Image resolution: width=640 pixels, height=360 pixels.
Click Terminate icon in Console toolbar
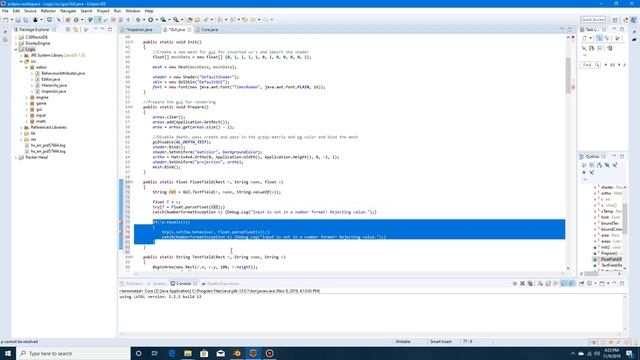[515, 283]
